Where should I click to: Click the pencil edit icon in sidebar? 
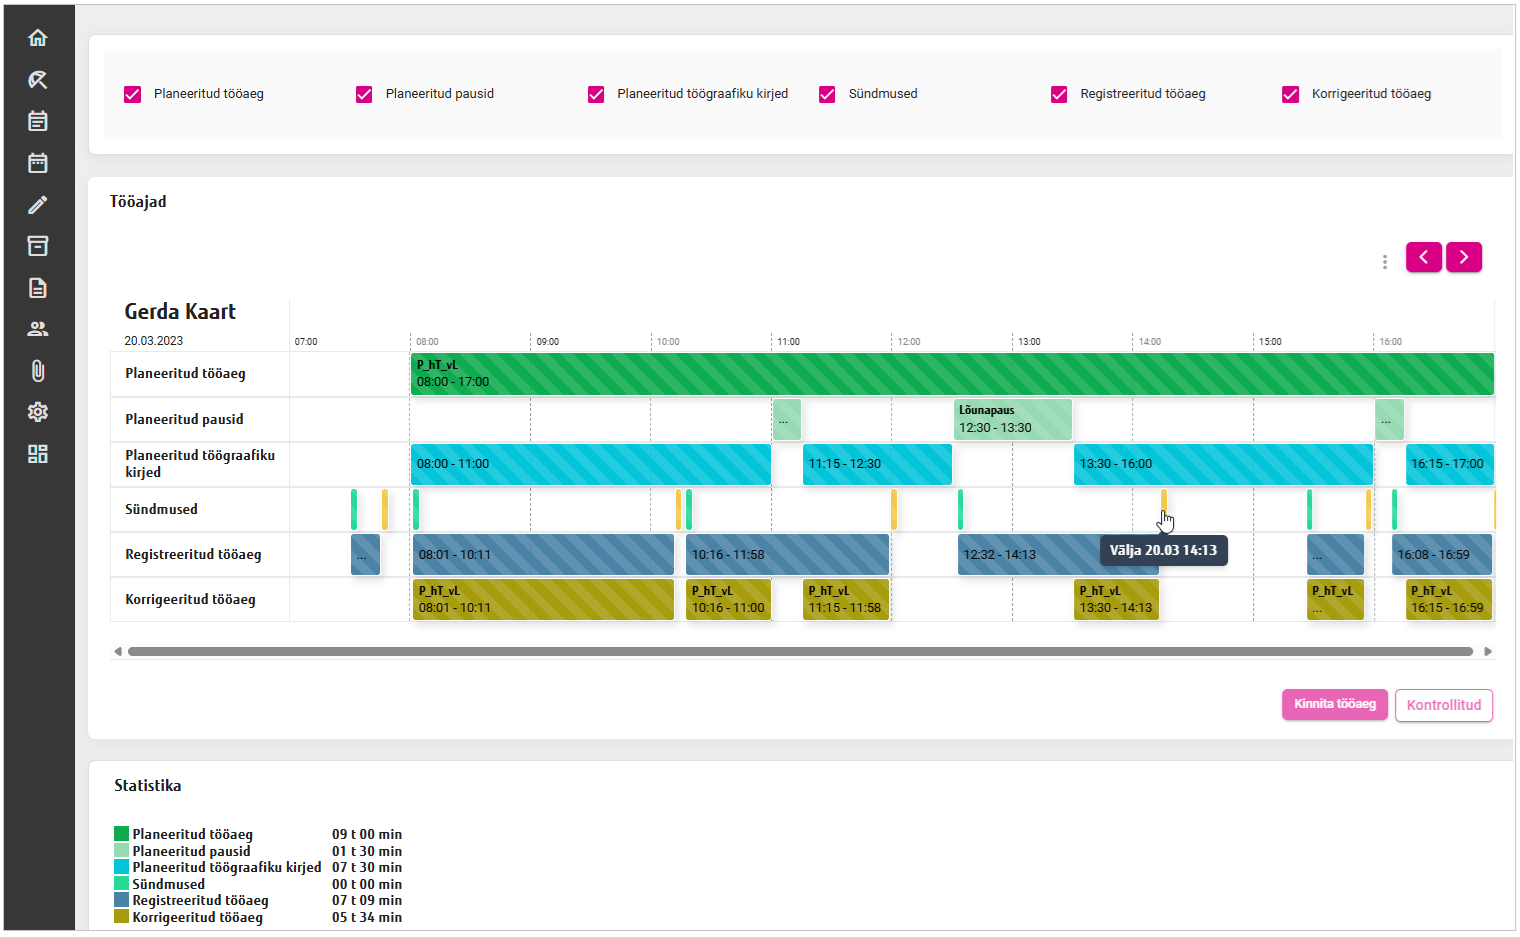click(x=38, y=205)
